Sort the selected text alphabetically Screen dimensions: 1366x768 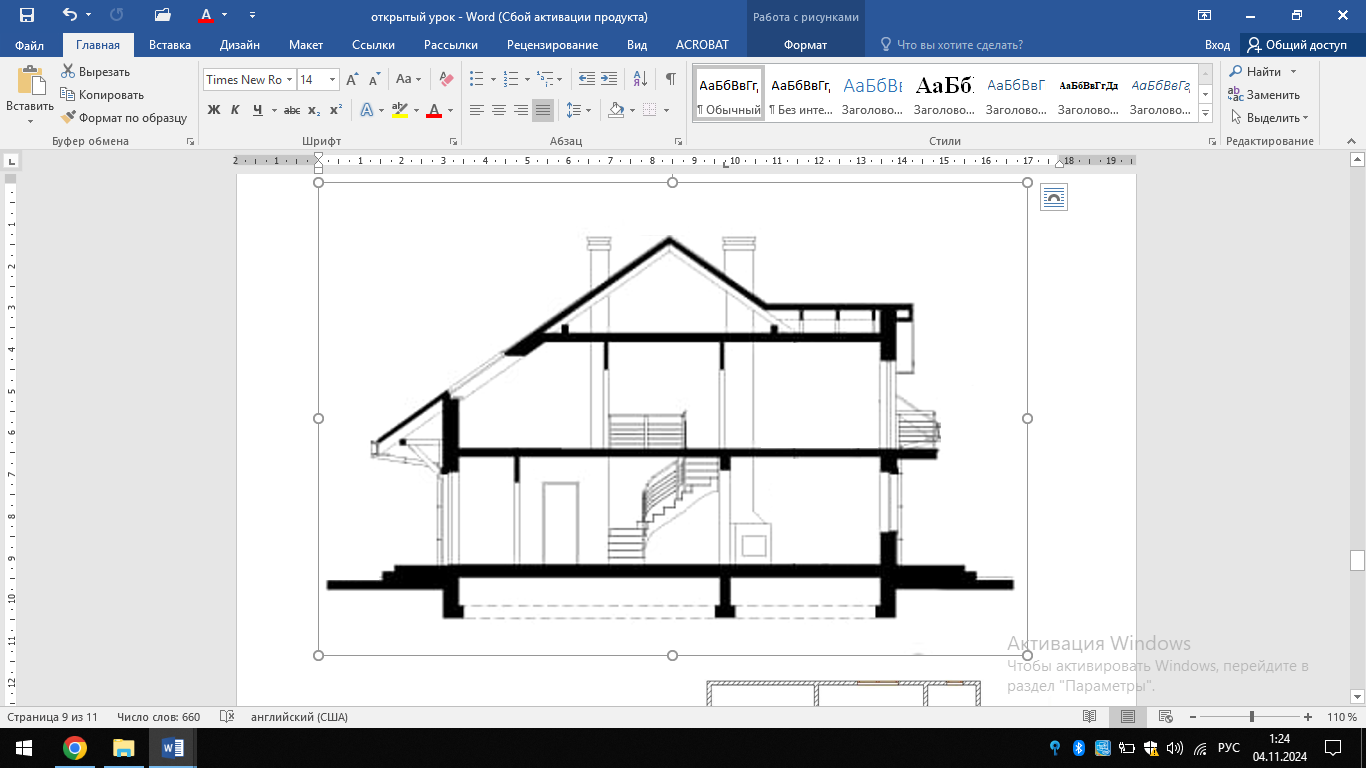[x=641, y=79]
